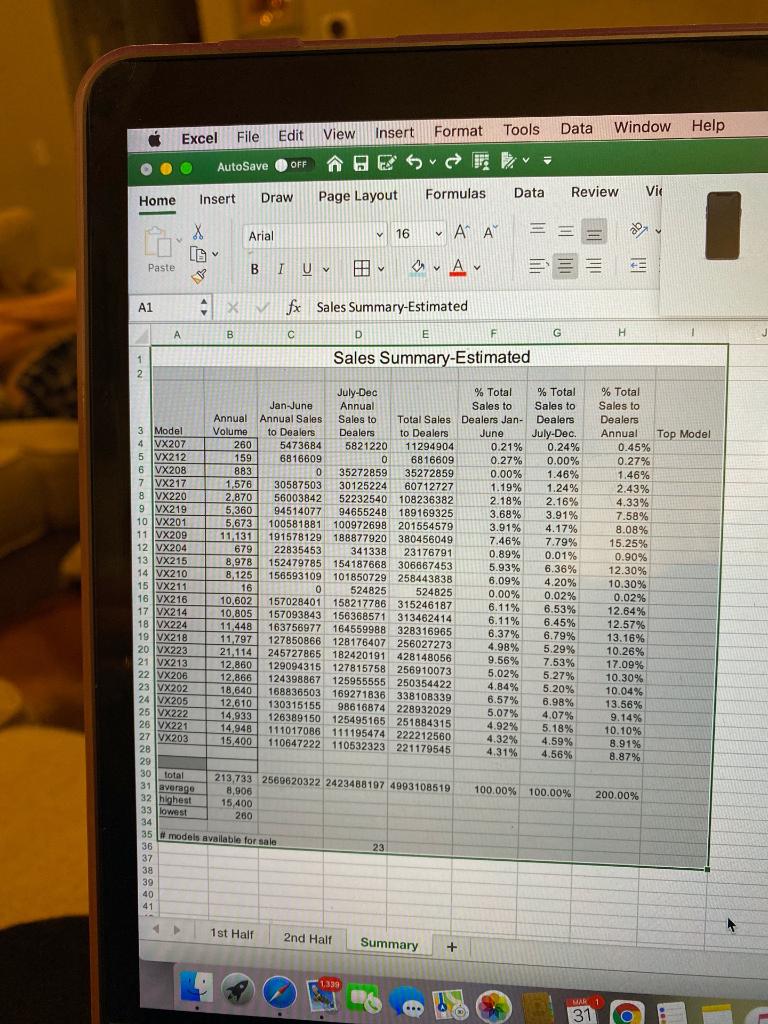Align text to bottom of cell
The image size is (768, 1024).
point(594,232)
